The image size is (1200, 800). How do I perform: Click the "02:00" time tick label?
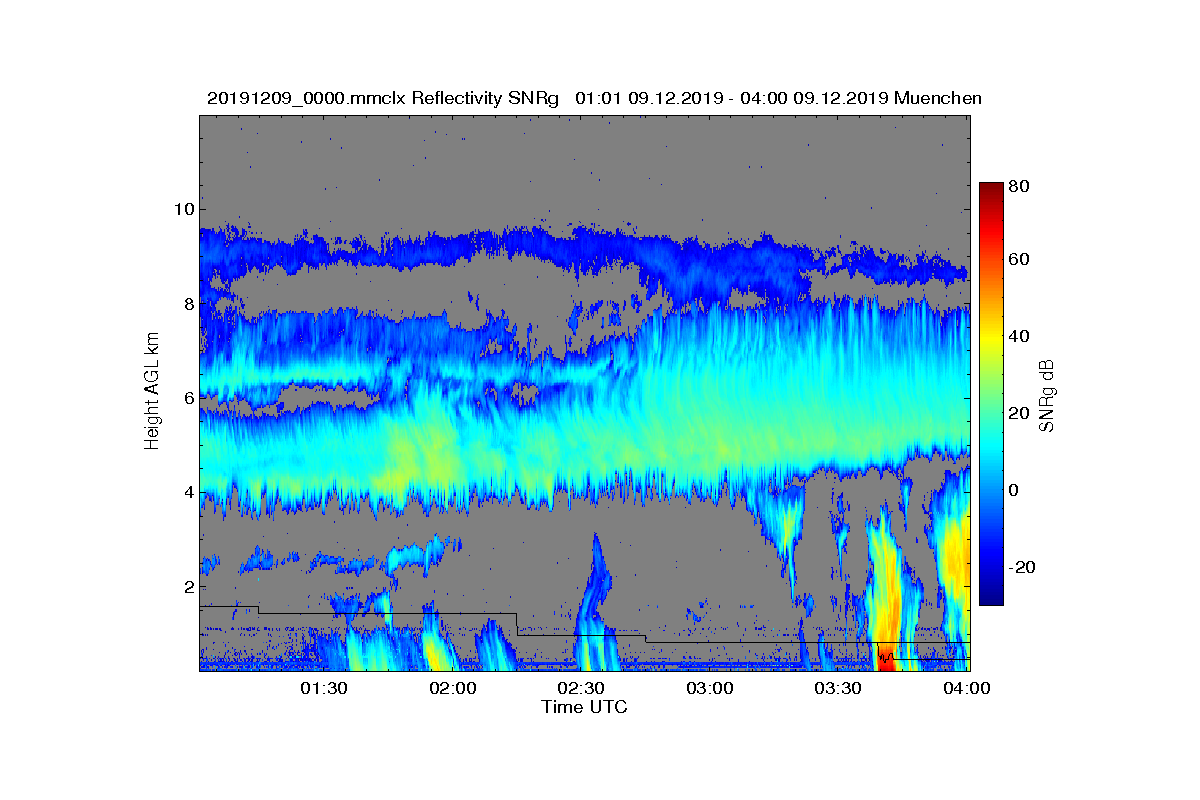coord(453,689)
